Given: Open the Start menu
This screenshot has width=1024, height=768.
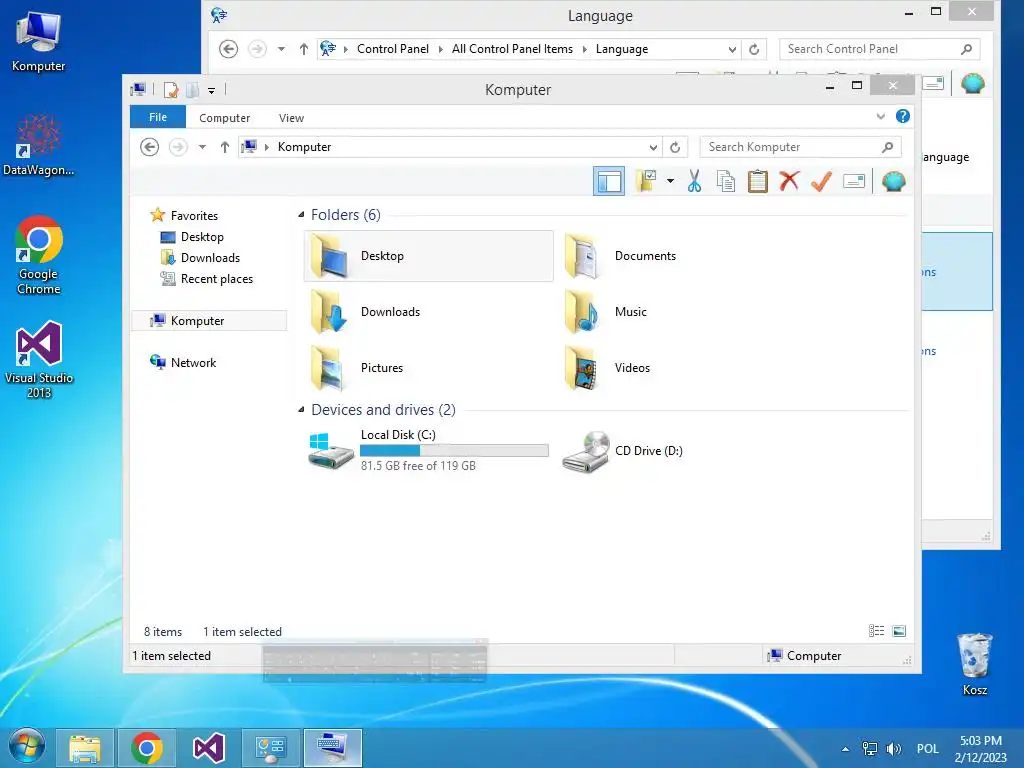Looking at the screenshot, I should 26,747.
